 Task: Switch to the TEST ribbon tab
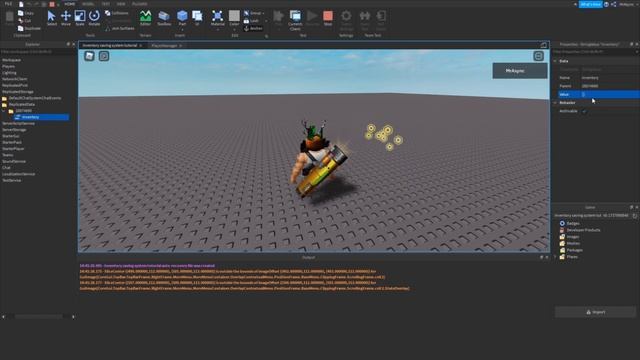(105, 4)
